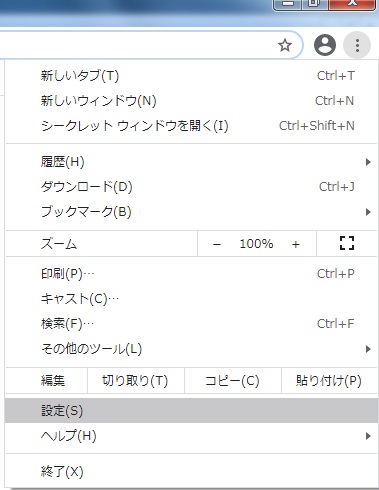Toggle fullscreen mode icon in zoom row
Screen dimensions: 379x490
pyautogui.click(x=347, y=243)
